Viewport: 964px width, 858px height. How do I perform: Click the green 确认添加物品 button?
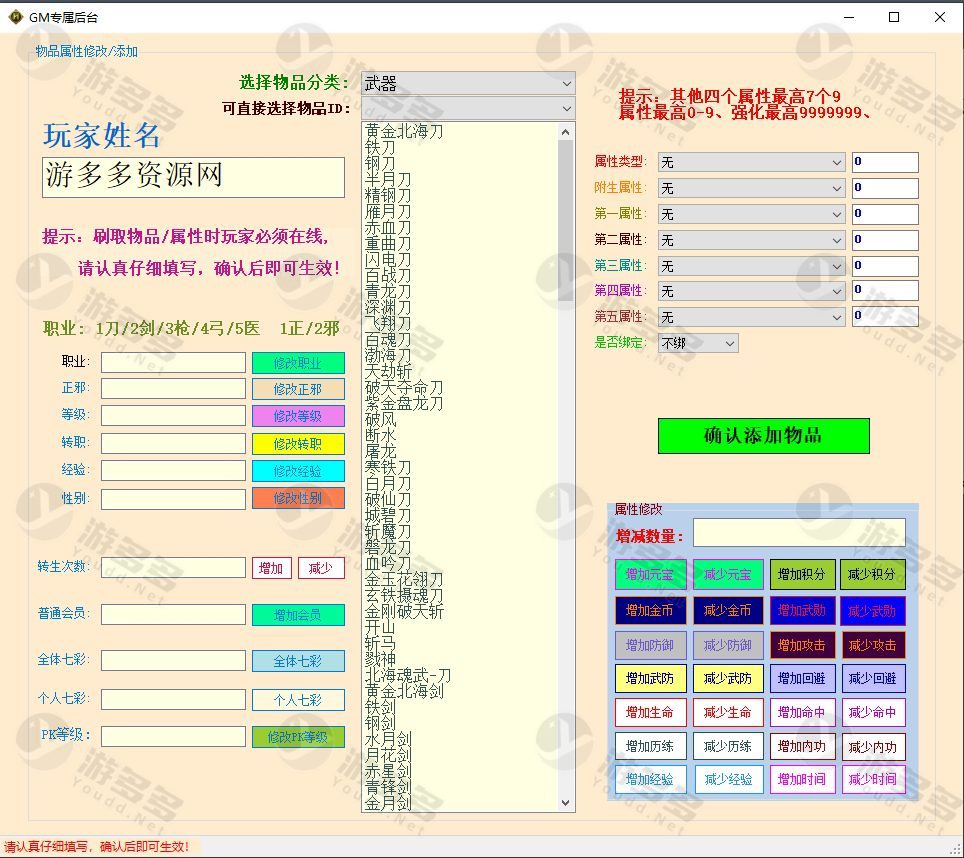coord(764,436)
